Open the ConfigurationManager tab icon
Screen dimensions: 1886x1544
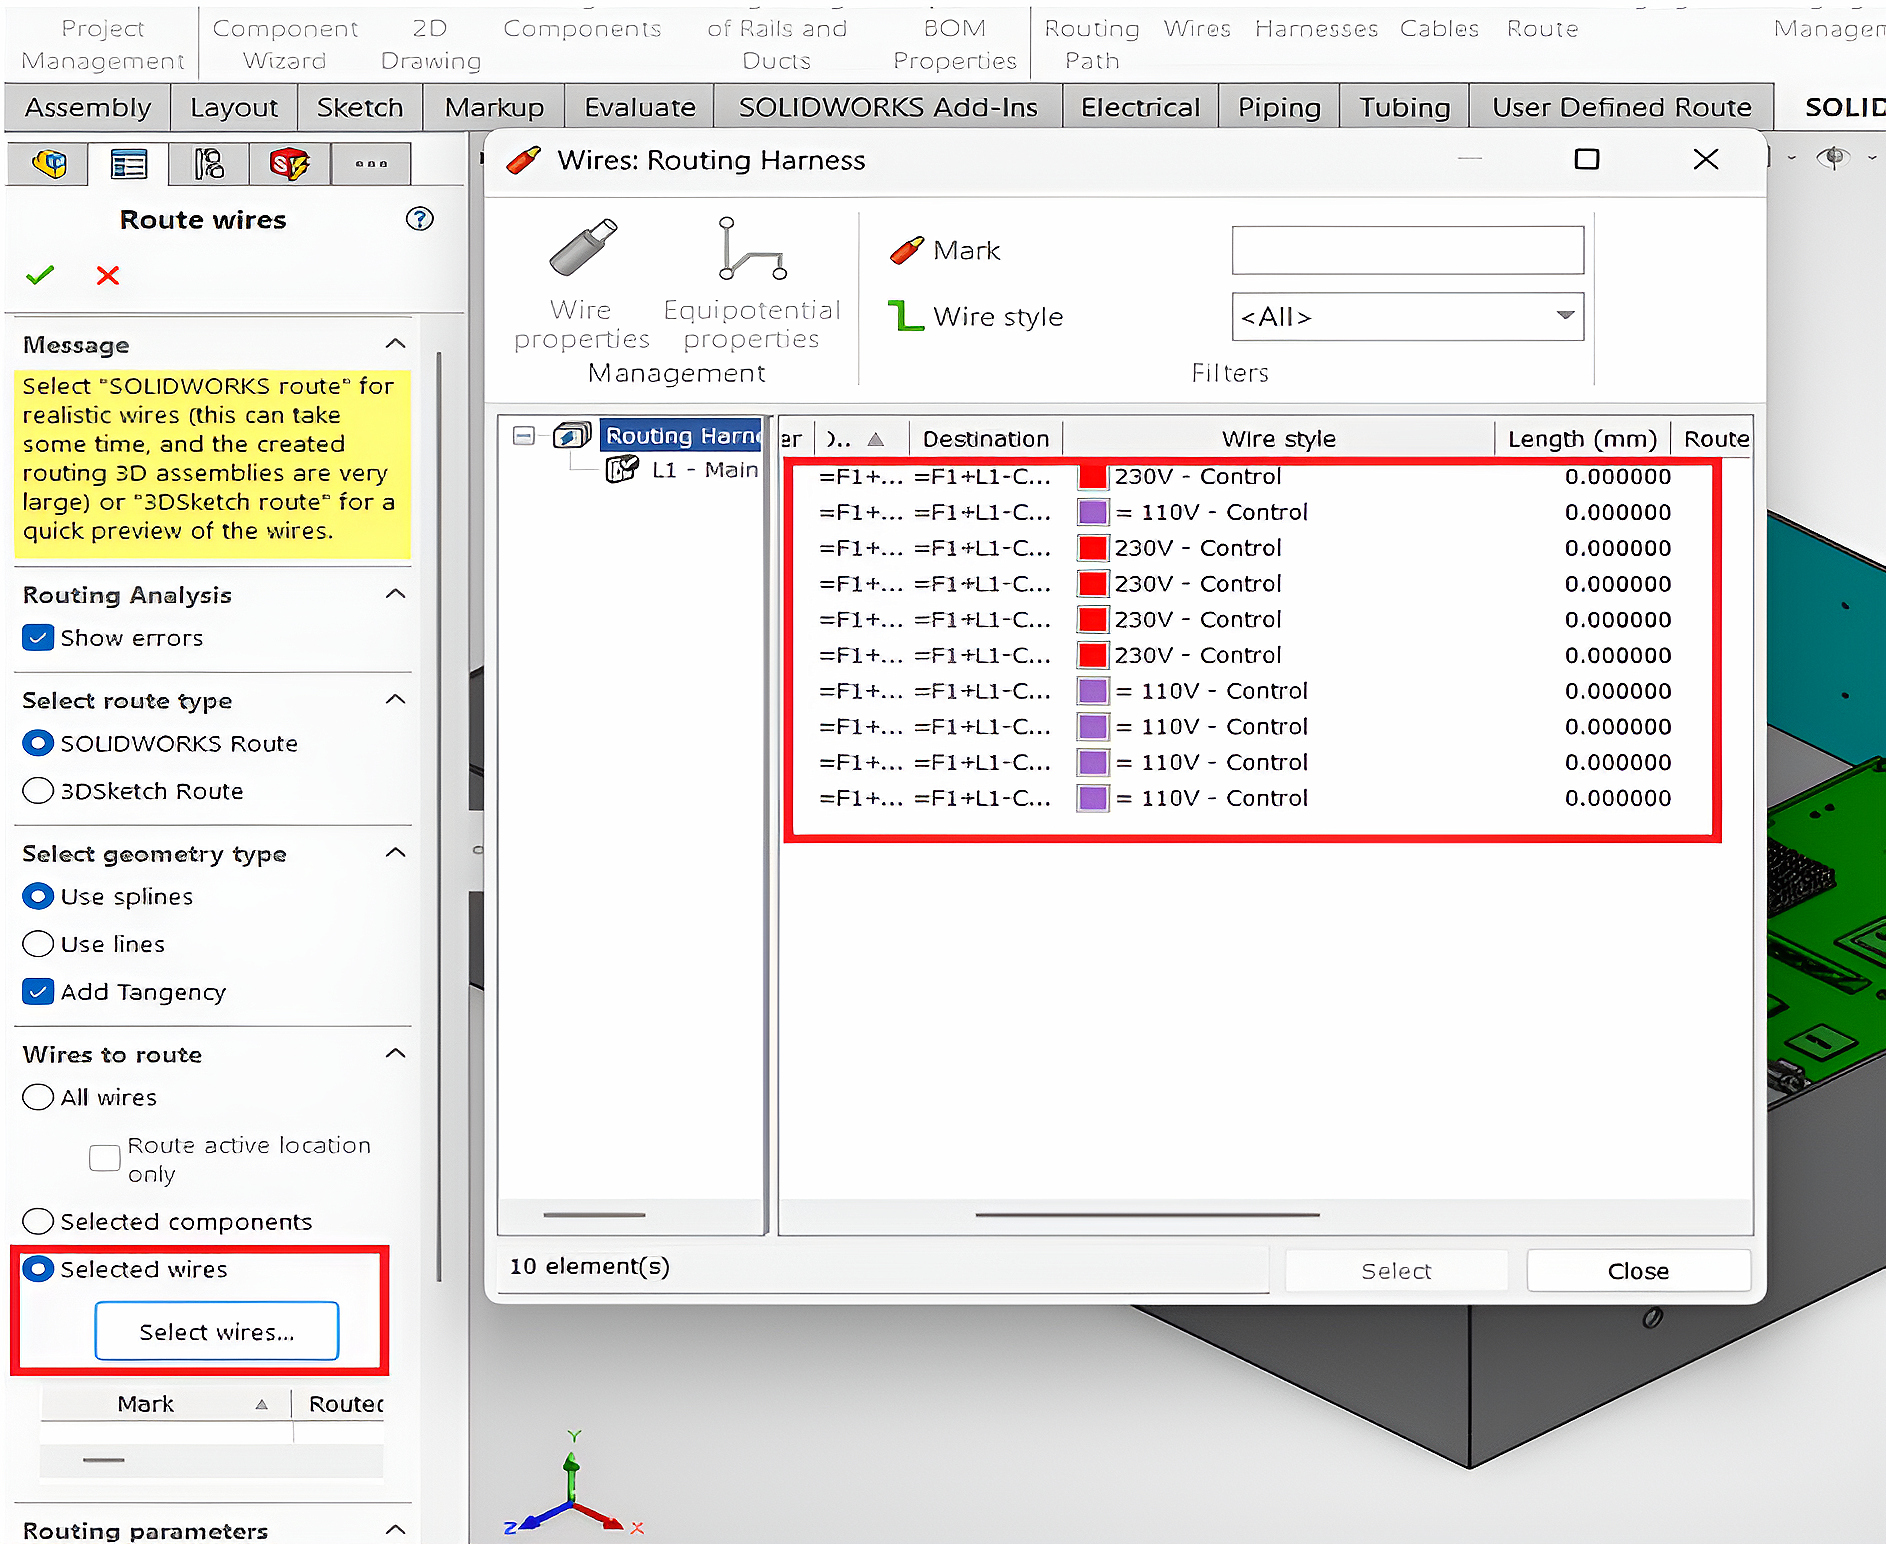[209, 163]
